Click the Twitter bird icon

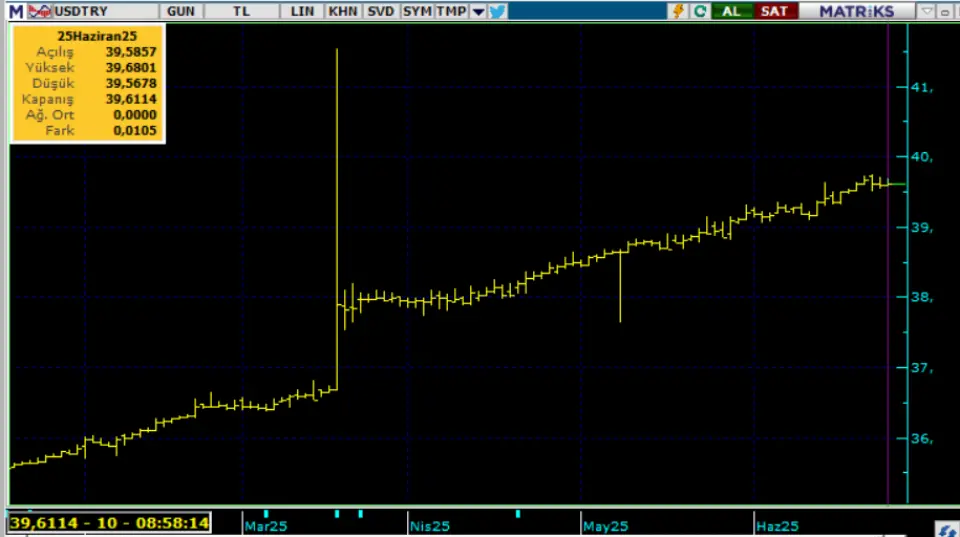point(498,11)
